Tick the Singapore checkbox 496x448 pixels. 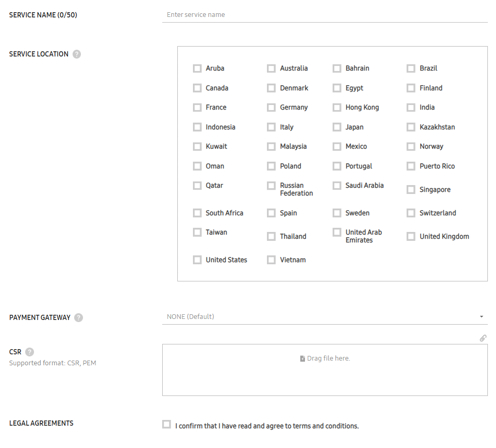pyautogui.click(x=411, y=190)
